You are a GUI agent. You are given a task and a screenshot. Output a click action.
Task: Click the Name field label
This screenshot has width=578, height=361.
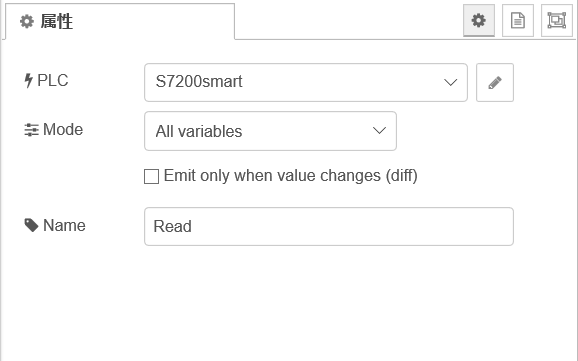pyautogui.click(x=65, y=225)
